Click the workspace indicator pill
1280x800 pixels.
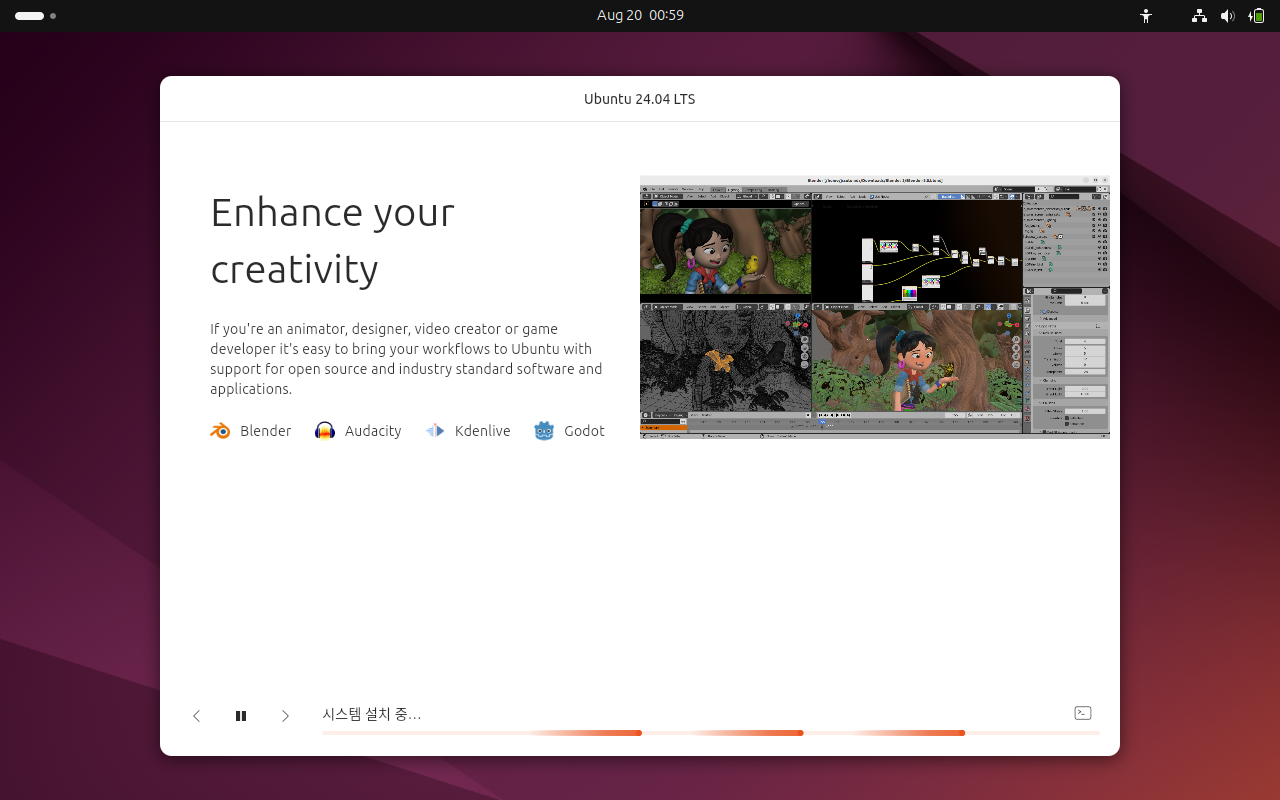(29, 16)
